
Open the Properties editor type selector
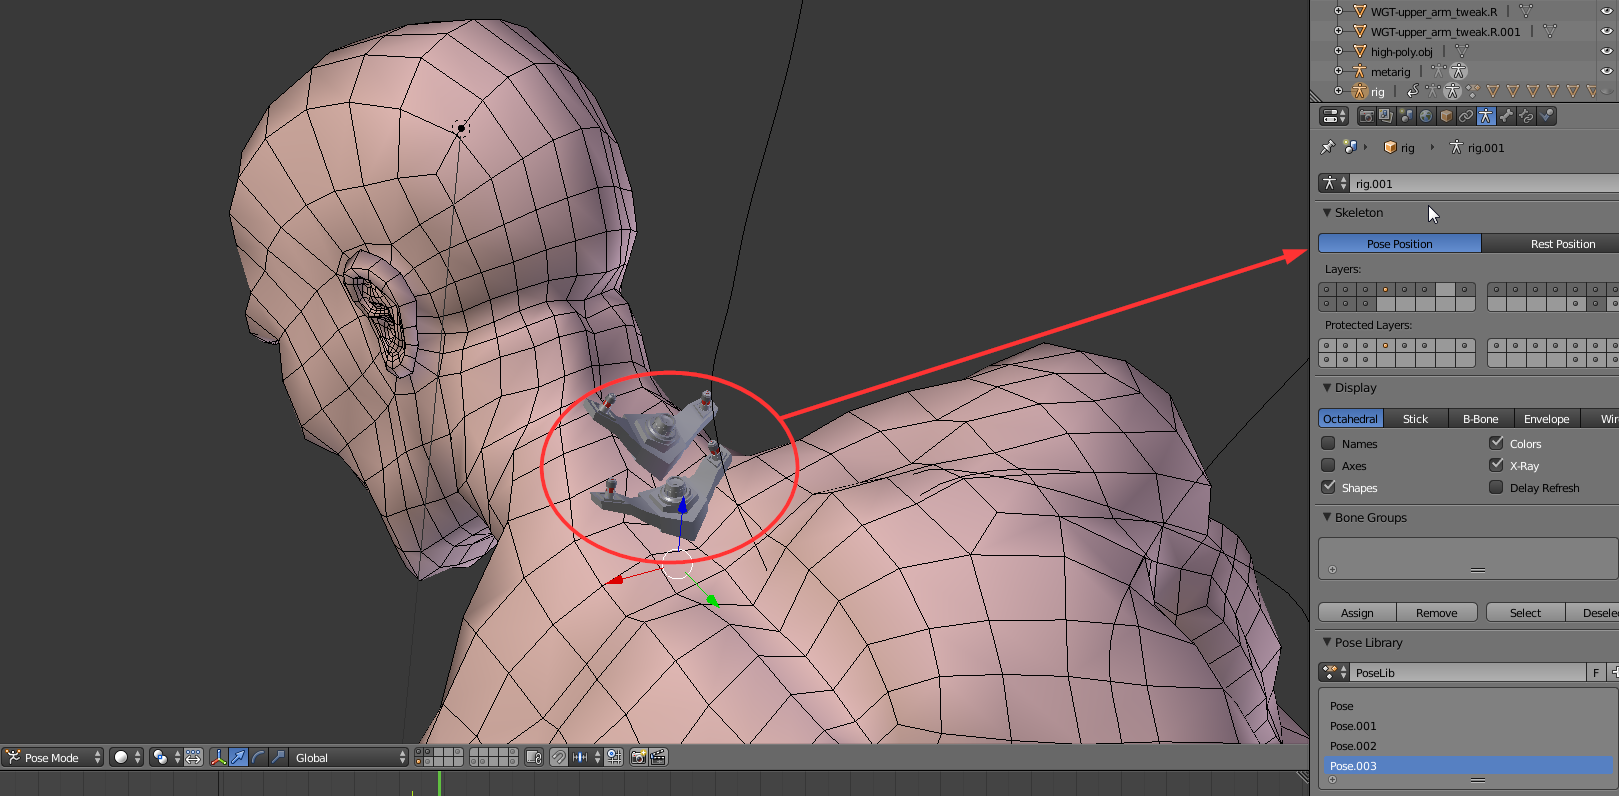(1334, 116)
